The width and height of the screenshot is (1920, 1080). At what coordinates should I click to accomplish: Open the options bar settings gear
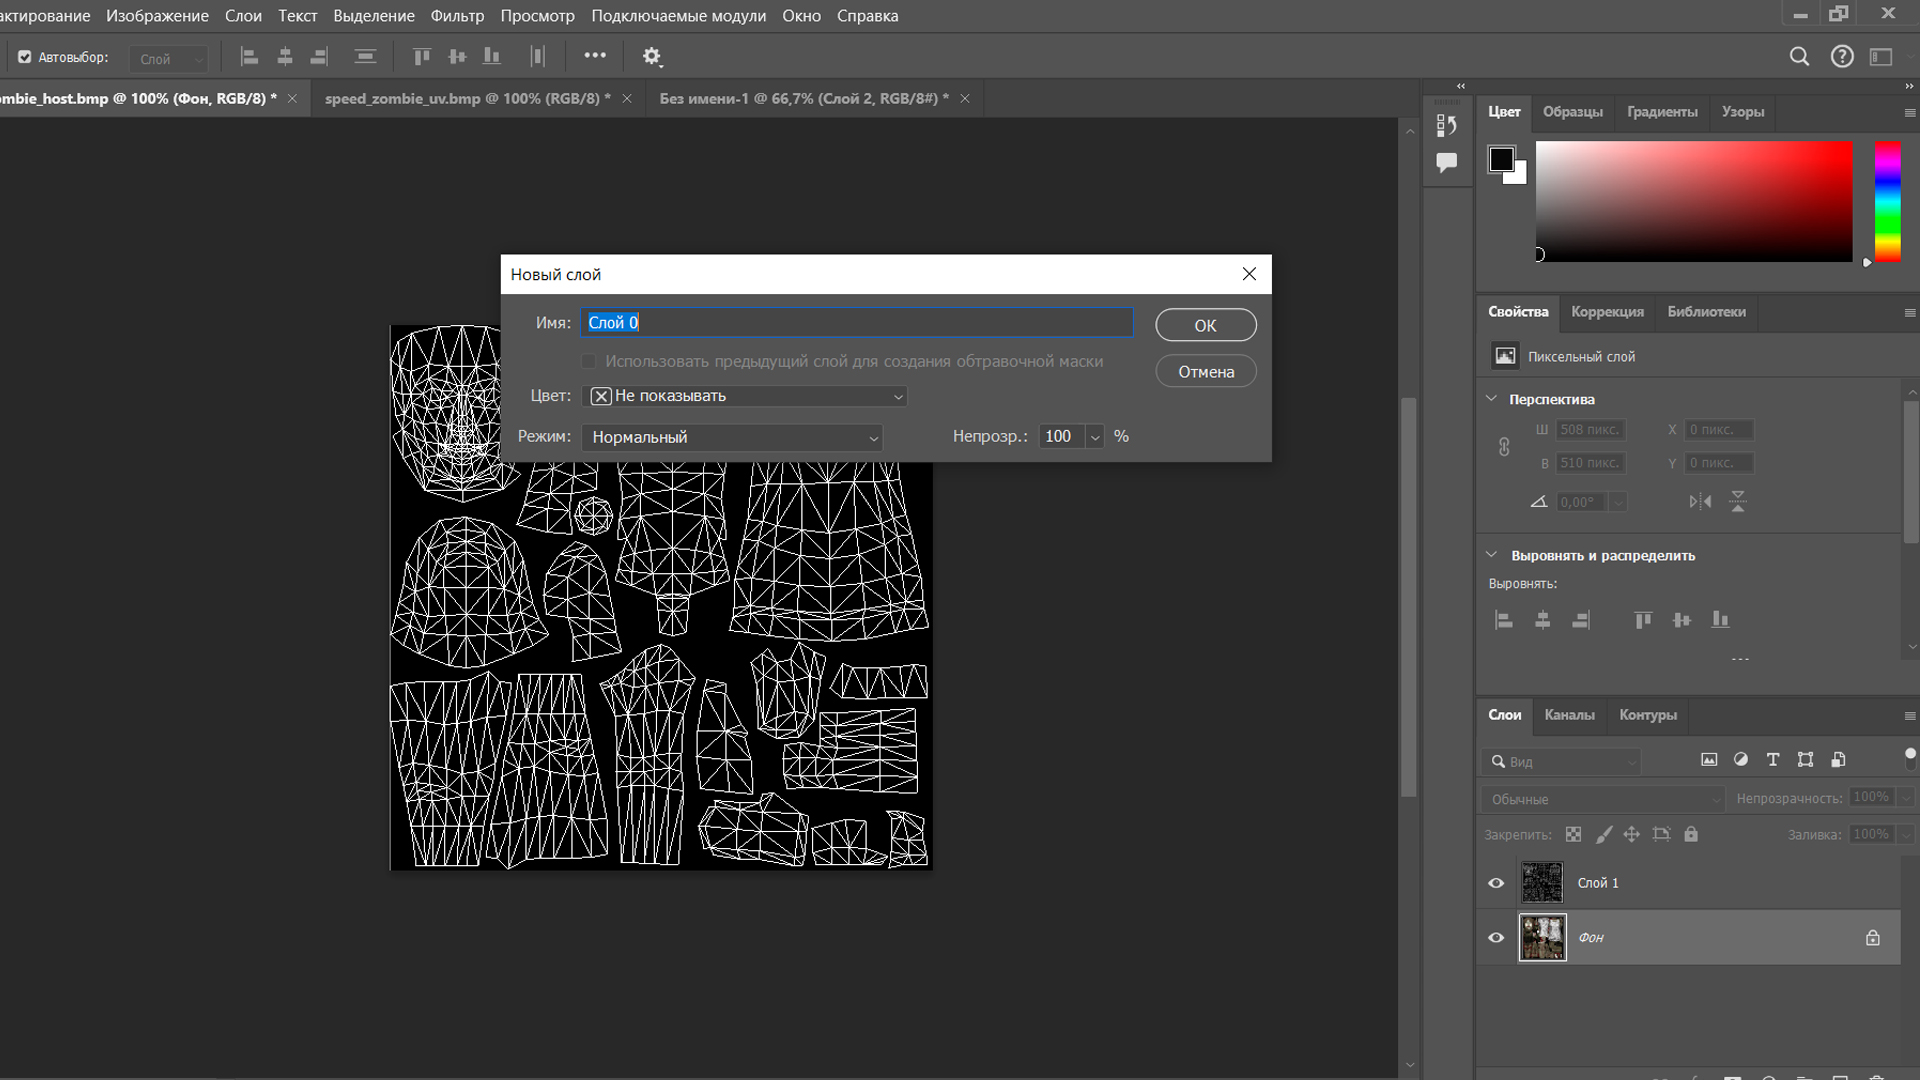[652, 57]
